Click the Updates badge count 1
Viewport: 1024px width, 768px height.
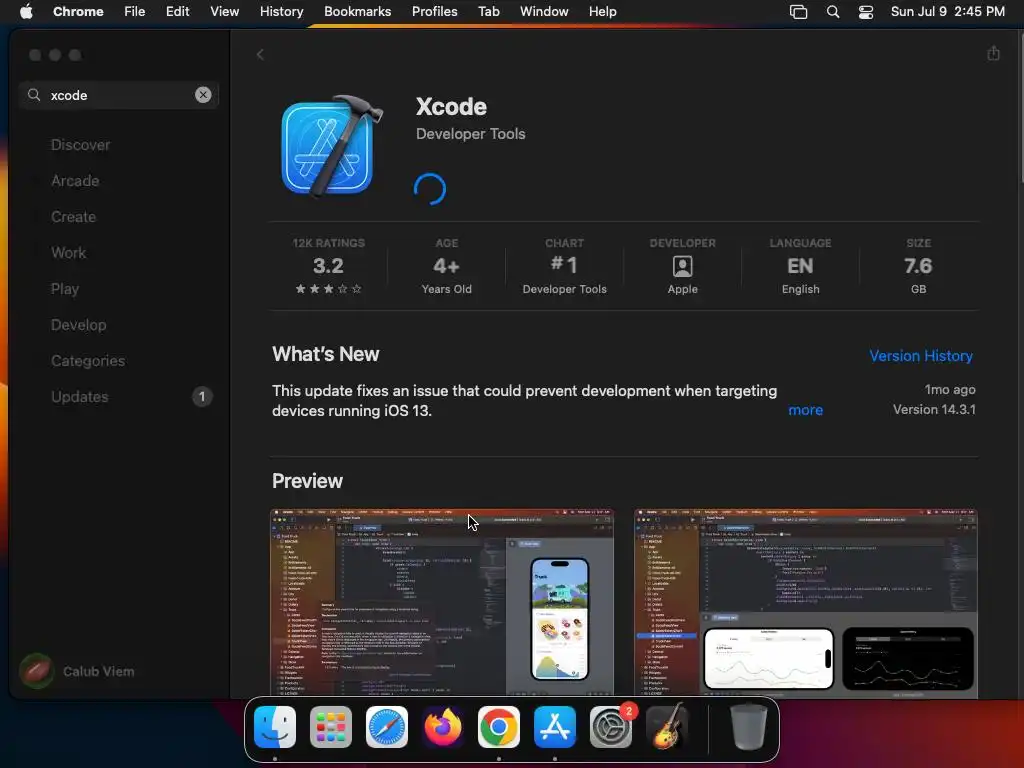202,396
